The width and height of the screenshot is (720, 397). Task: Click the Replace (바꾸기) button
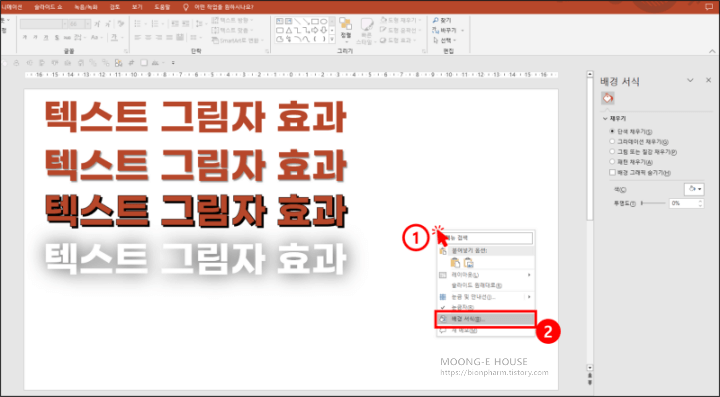click(x=445, y=30)
